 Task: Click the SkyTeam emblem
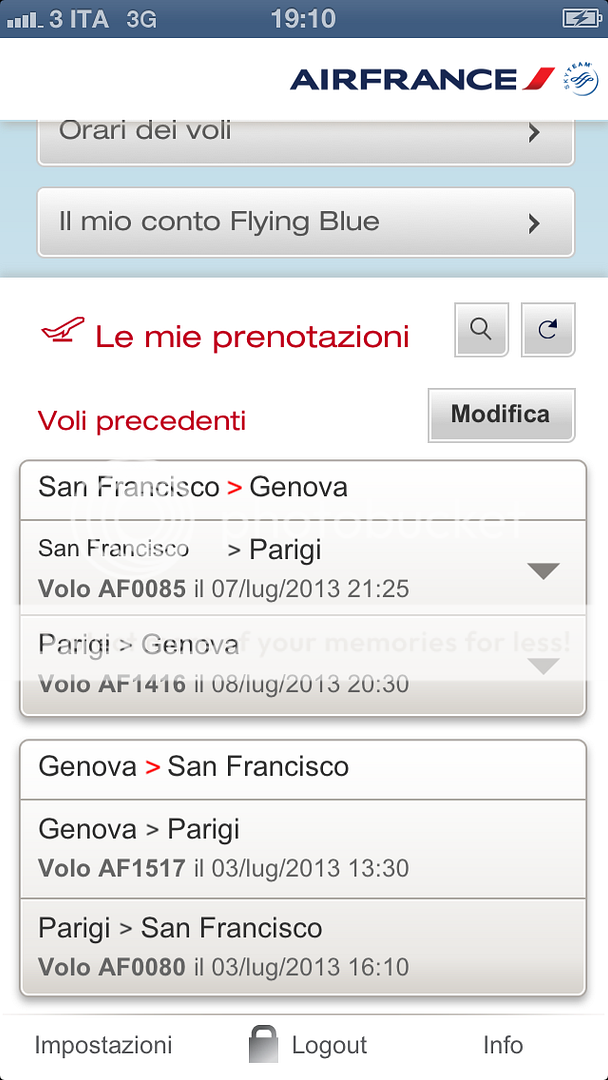click(580, 77)
